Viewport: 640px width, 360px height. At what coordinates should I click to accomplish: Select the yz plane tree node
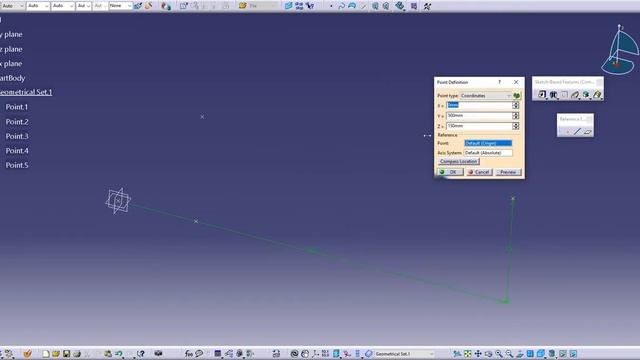[11, 49]
